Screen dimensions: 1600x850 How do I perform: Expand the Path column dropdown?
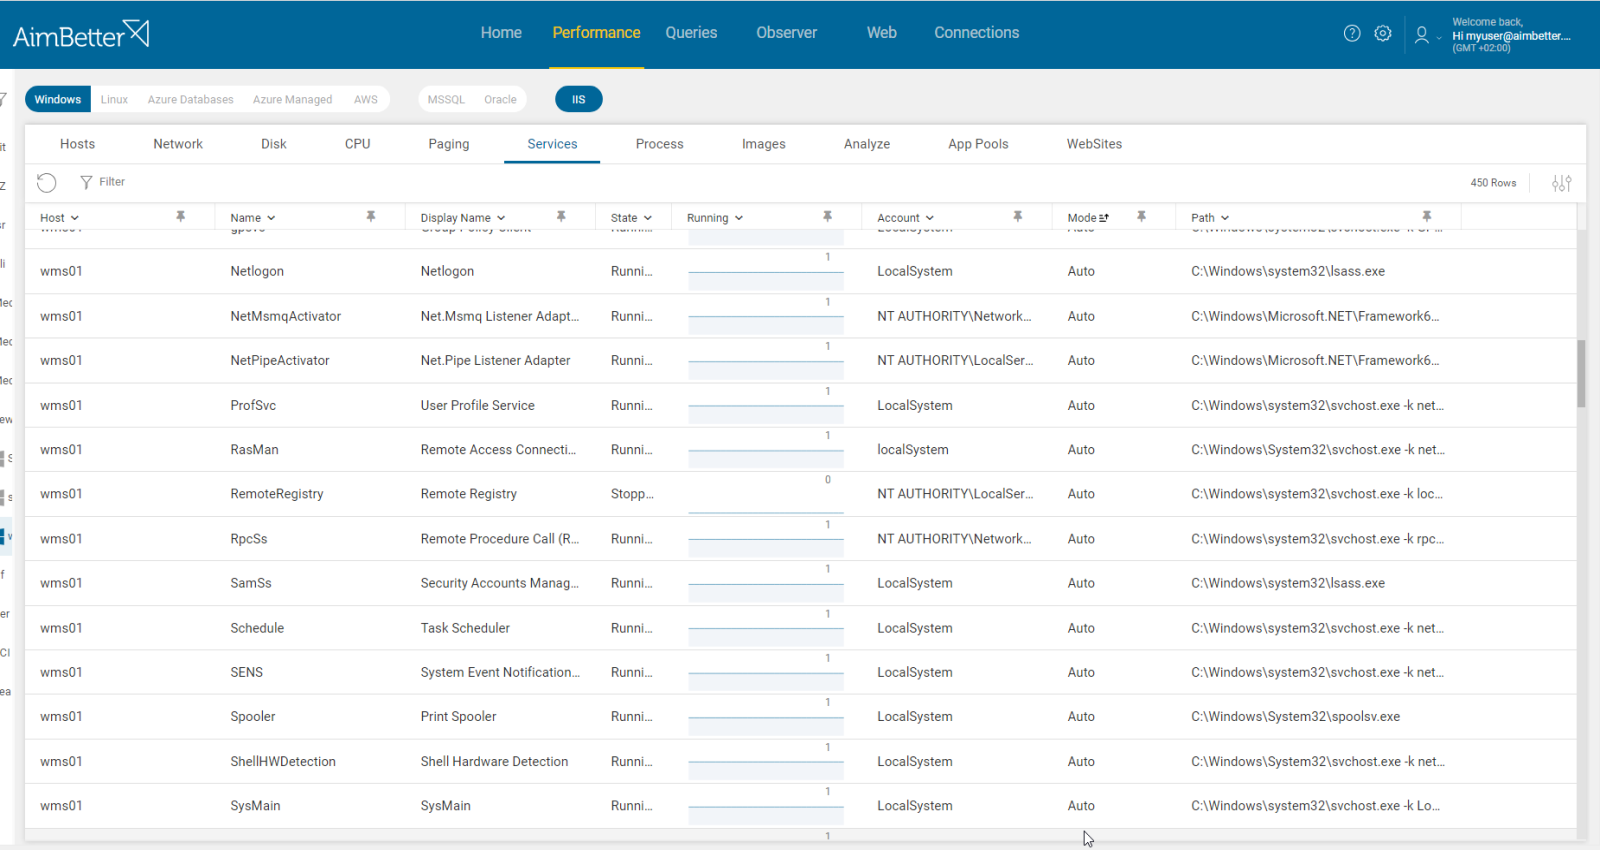click(1225, 218)
